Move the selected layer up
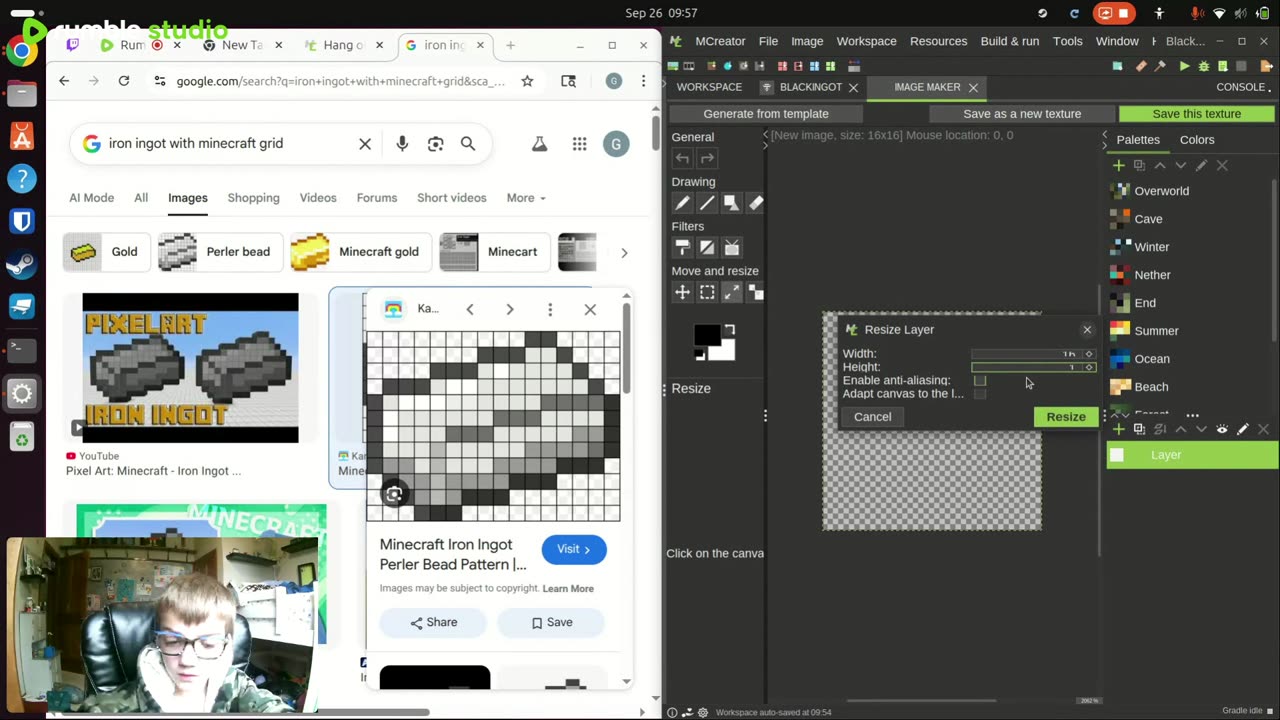 click(x=1181, y=429)
